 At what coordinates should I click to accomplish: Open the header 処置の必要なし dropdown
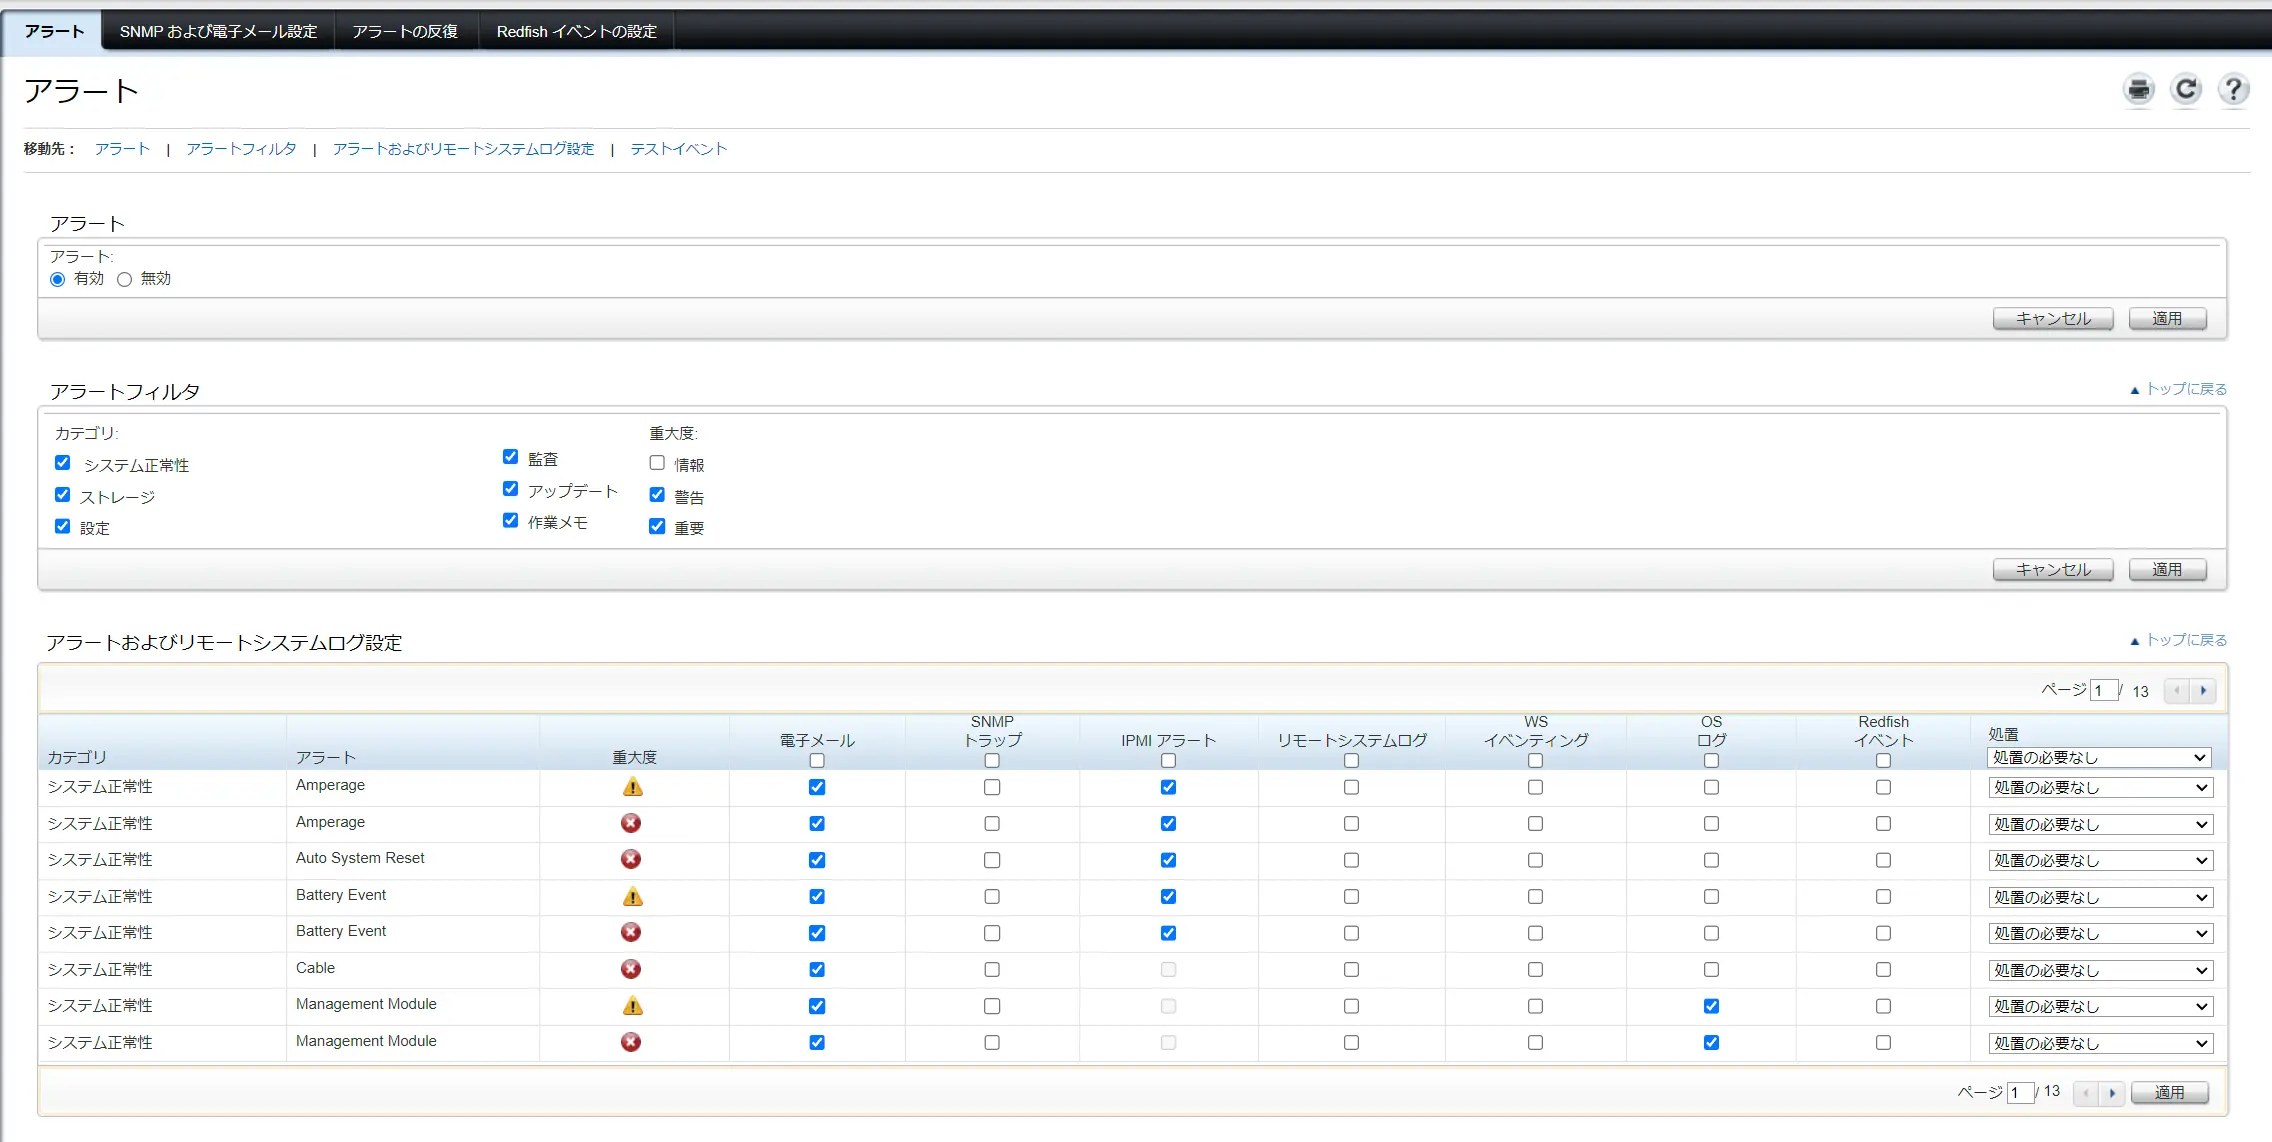click(x=2099, y=757)
